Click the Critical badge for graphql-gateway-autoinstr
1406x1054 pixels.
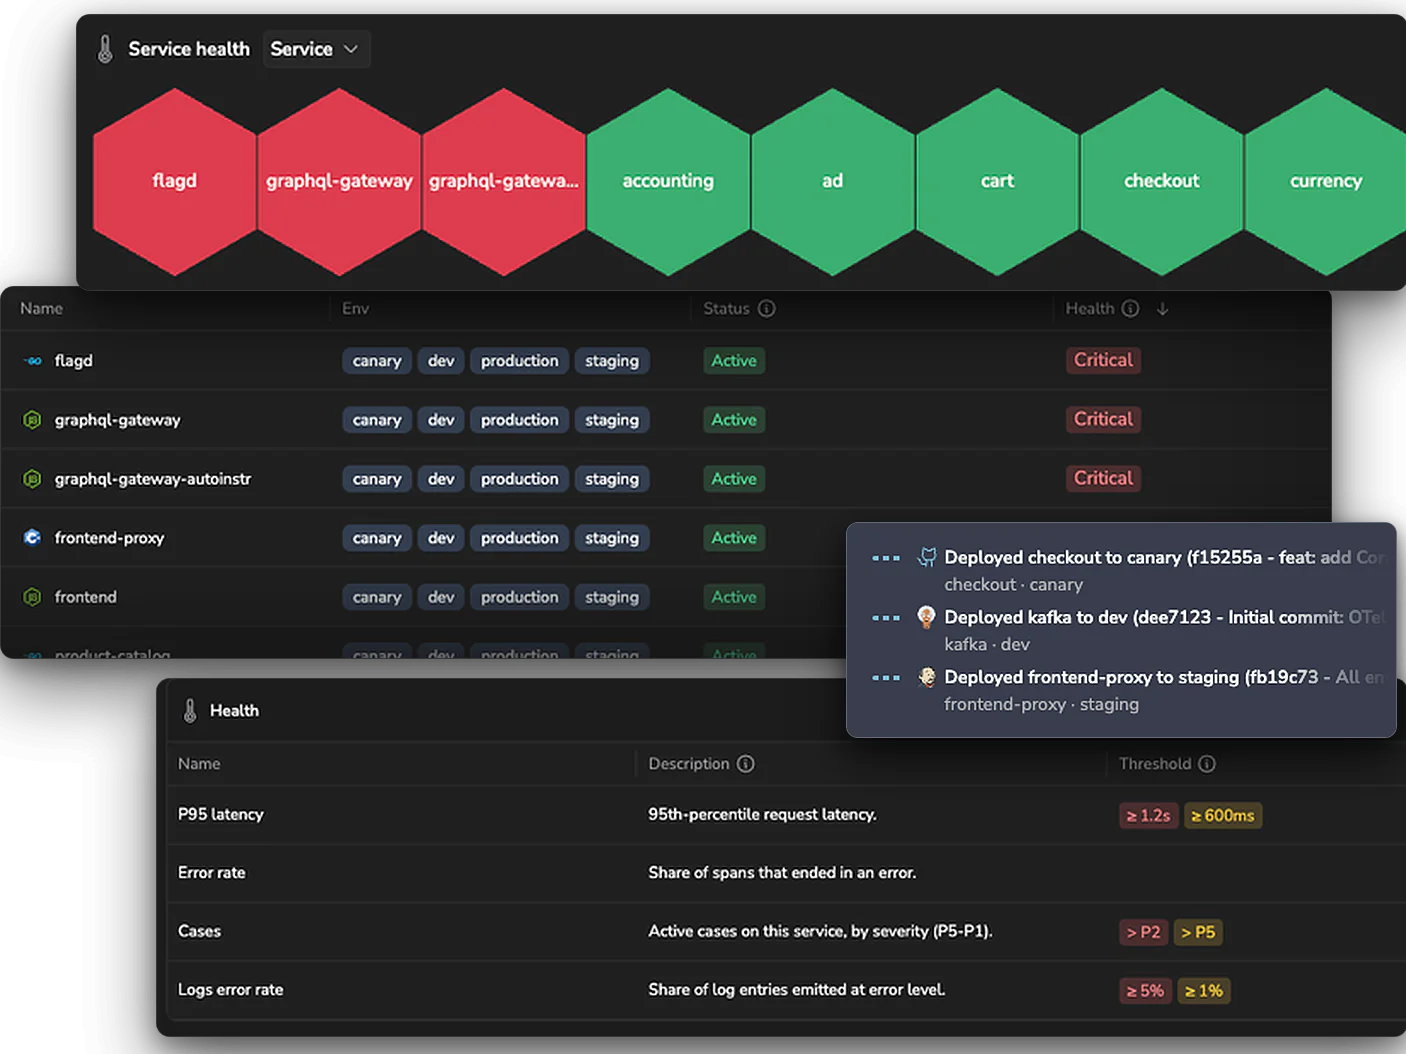[1103, 478]
